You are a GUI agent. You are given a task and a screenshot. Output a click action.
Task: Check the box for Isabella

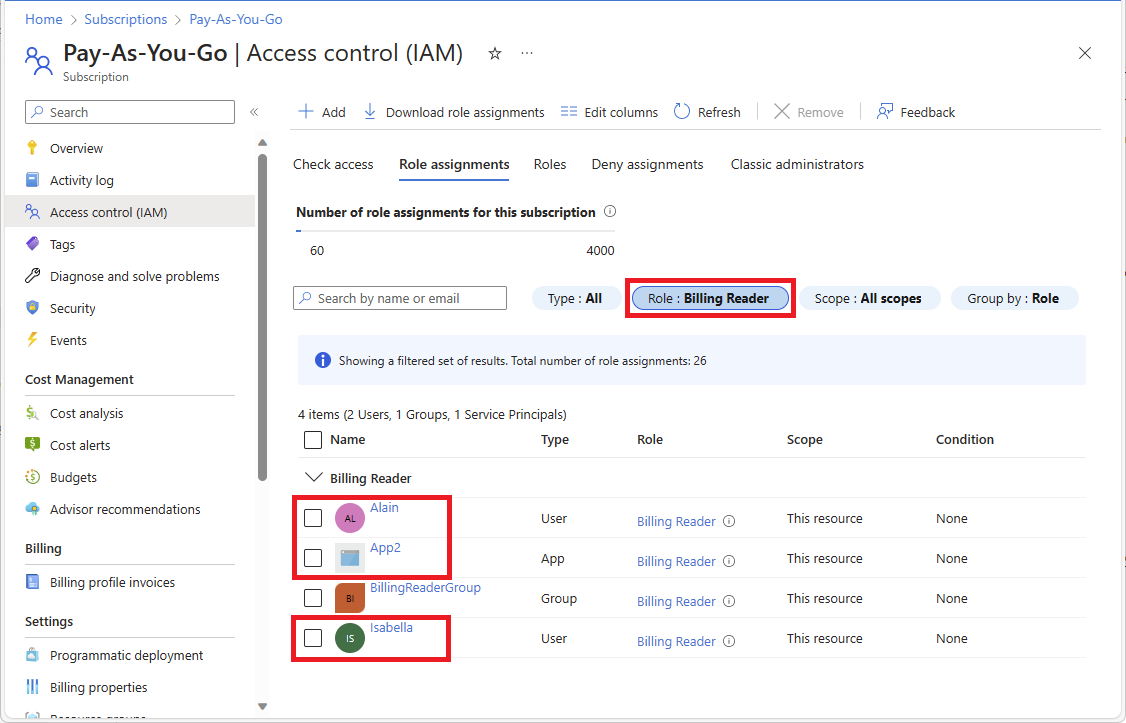click(x=312, y=638)
